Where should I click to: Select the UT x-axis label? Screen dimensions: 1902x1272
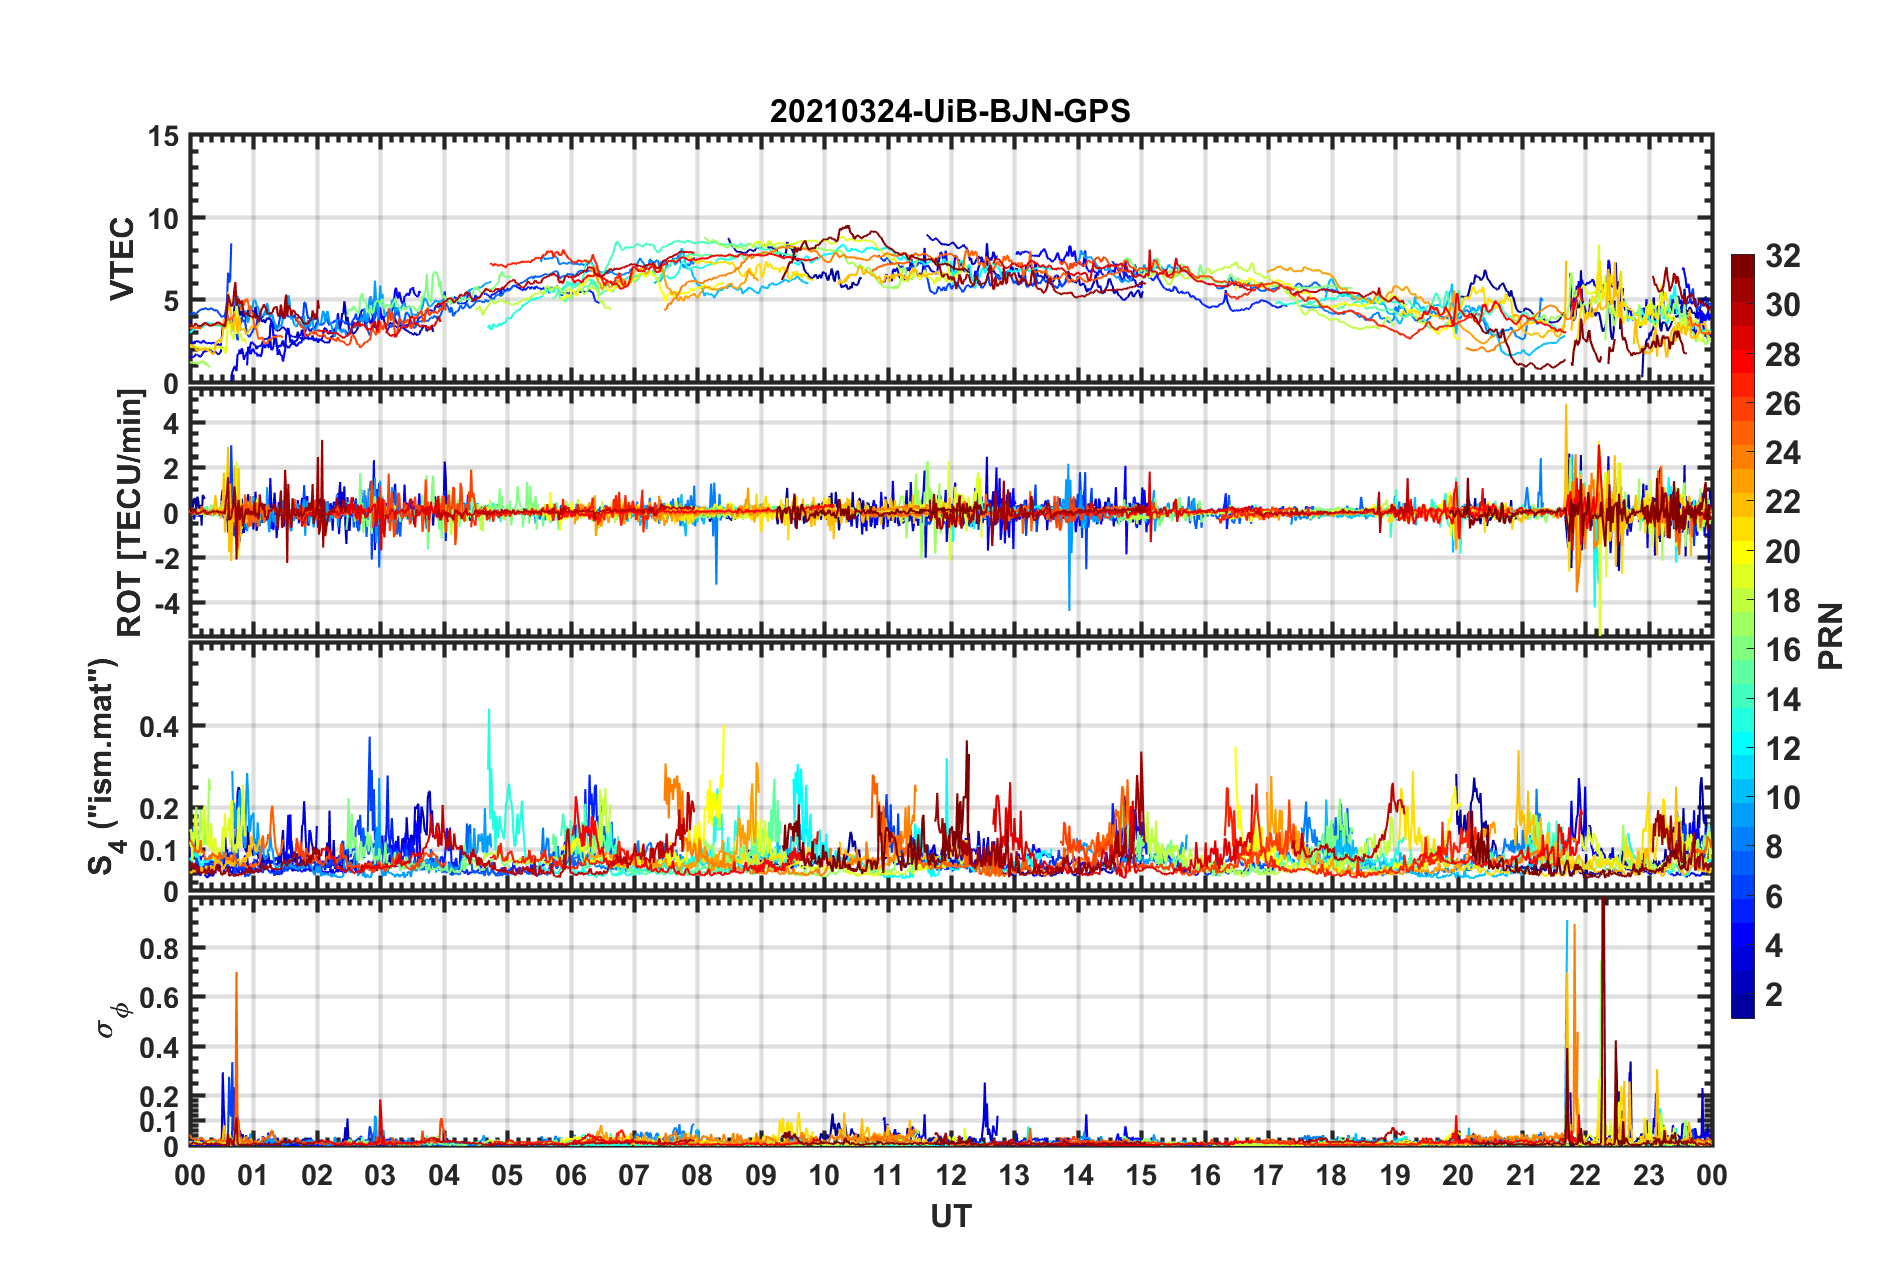[951, 1216]
